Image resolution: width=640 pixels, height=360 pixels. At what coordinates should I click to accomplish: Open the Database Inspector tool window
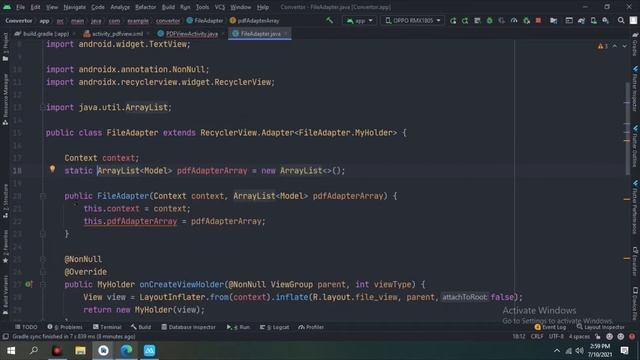[188, 327]
